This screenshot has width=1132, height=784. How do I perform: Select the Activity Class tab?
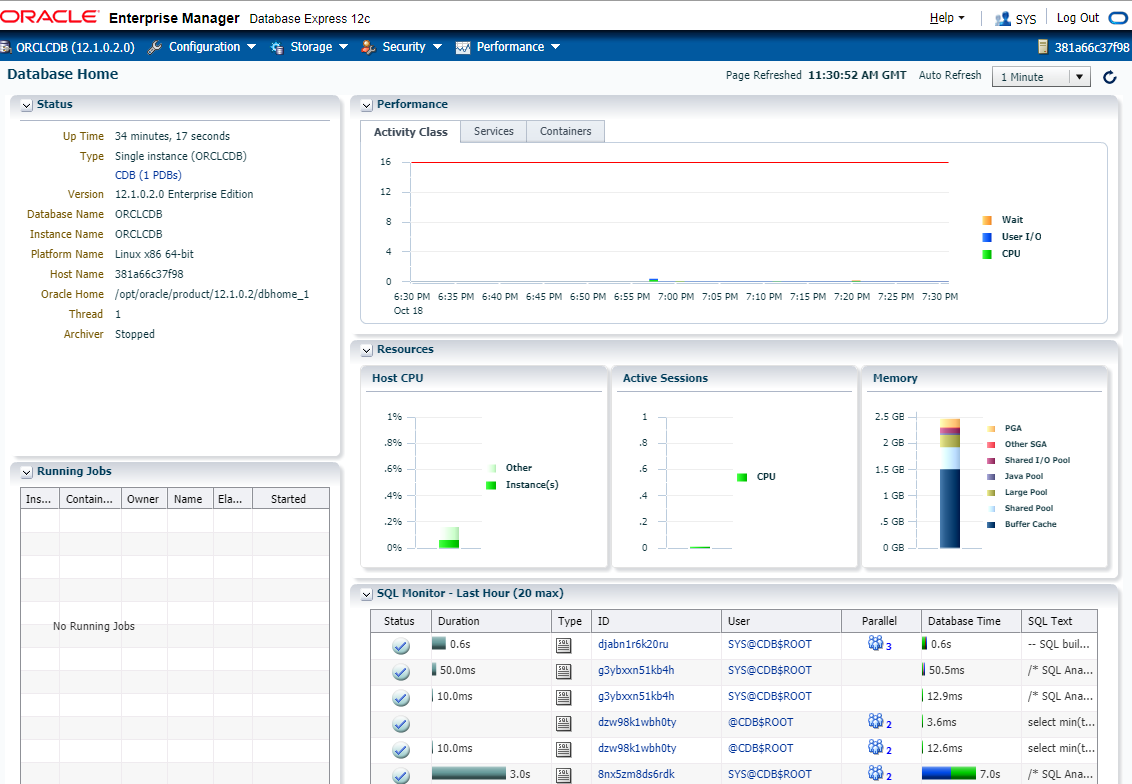pos(411,132)
